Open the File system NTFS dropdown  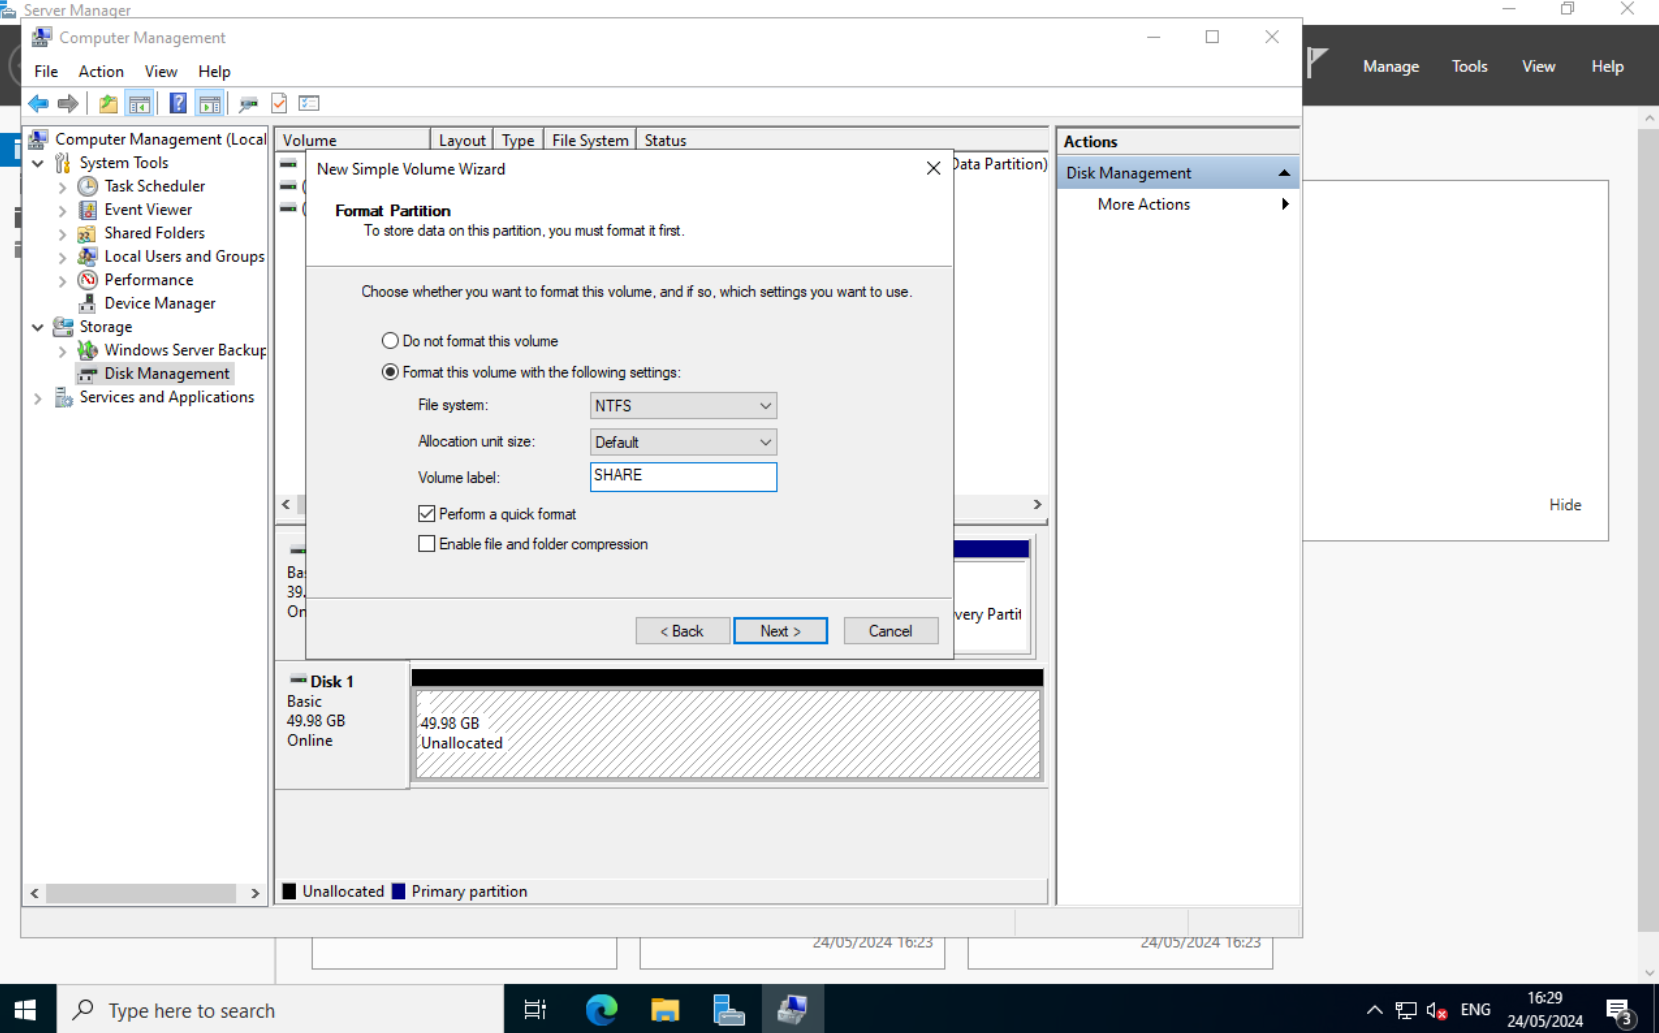pyautogui.click(x=683, y=406)
